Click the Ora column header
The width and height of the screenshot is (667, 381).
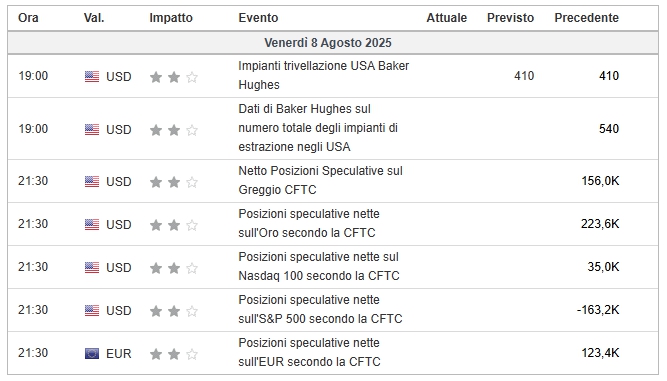click(28, 18)
